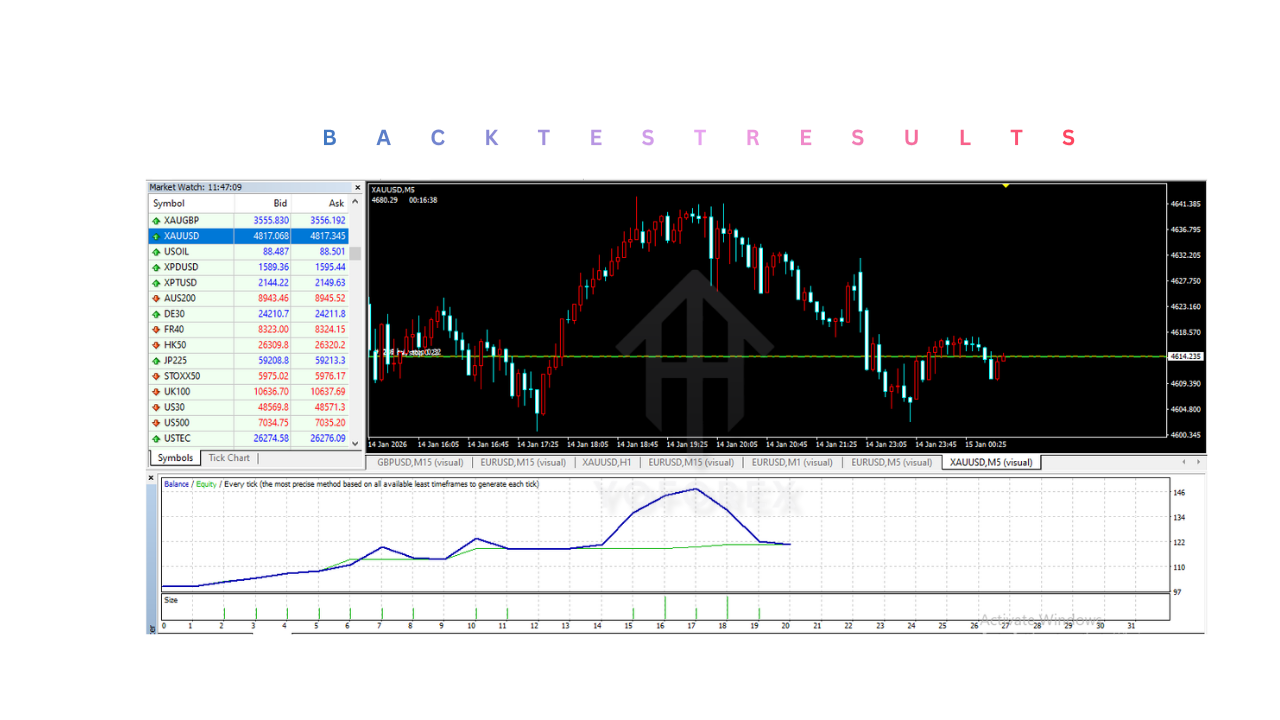The height and width of the screenshot is (720, 1280).
Task: Click the green up-arrow icon beside XAUGBP
Action: [x=156, y=220]
